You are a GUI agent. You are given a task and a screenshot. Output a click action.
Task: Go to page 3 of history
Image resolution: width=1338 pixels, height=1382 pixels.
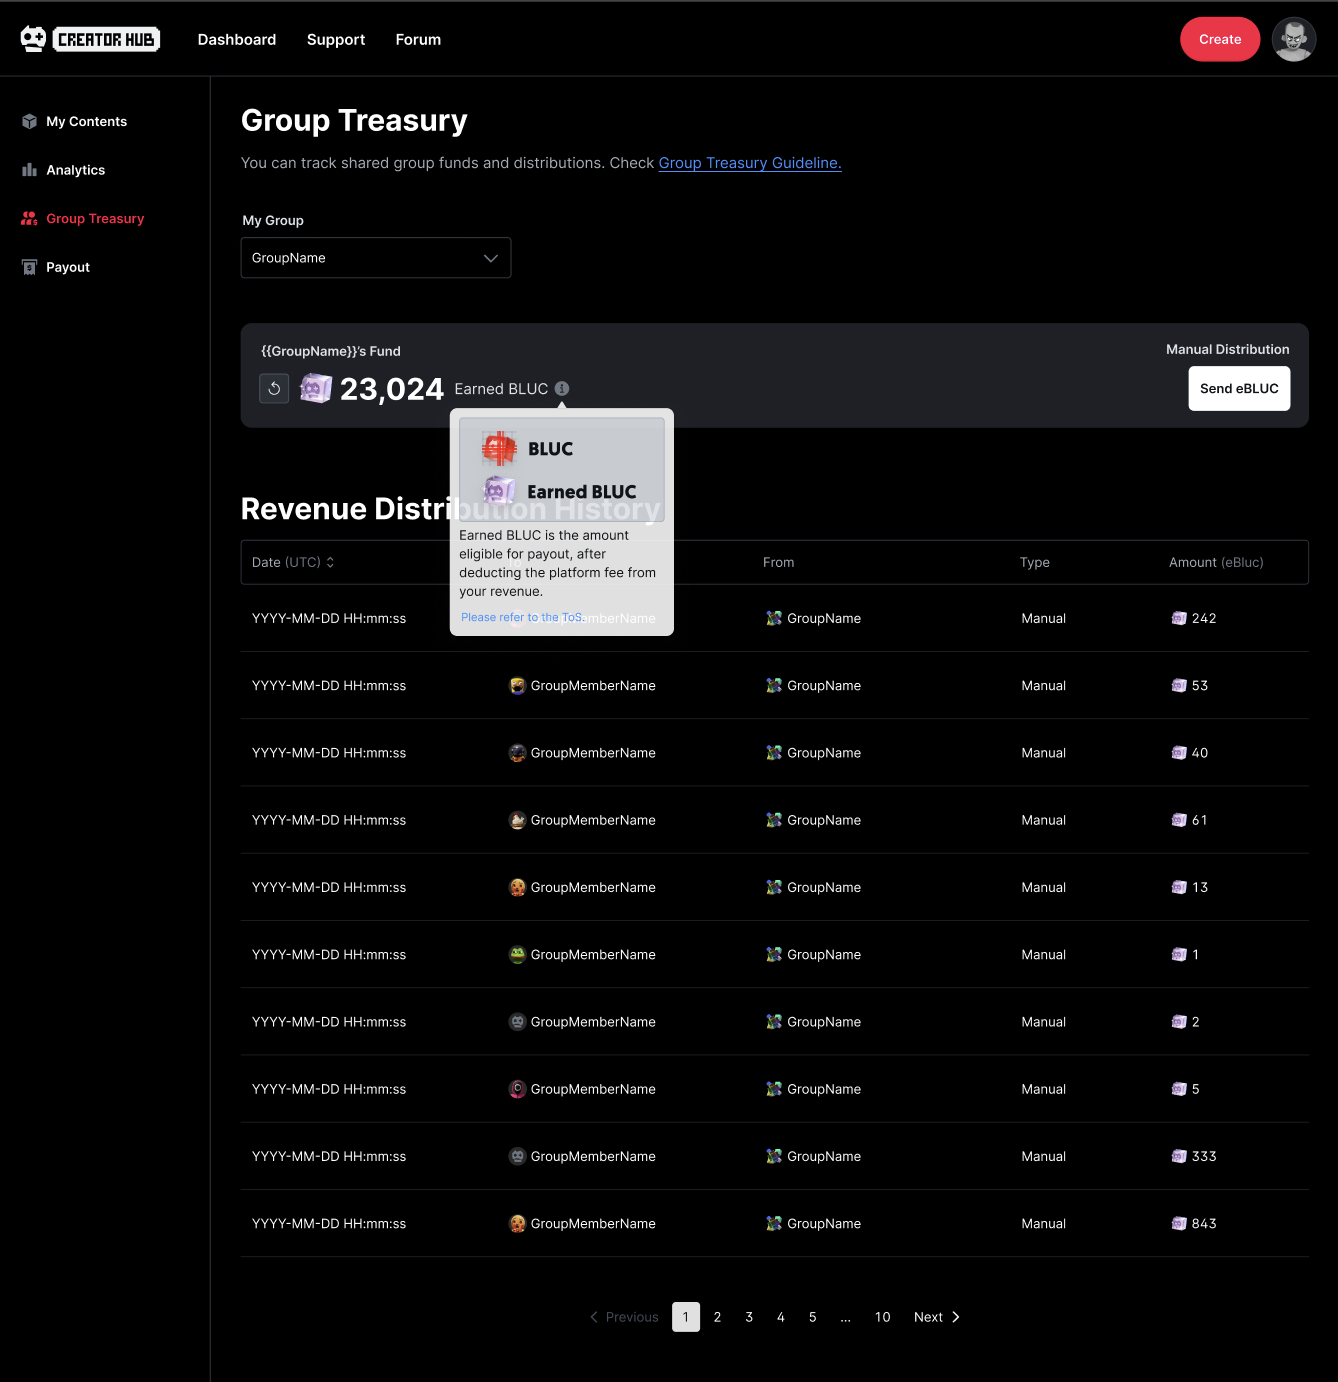749,1317
